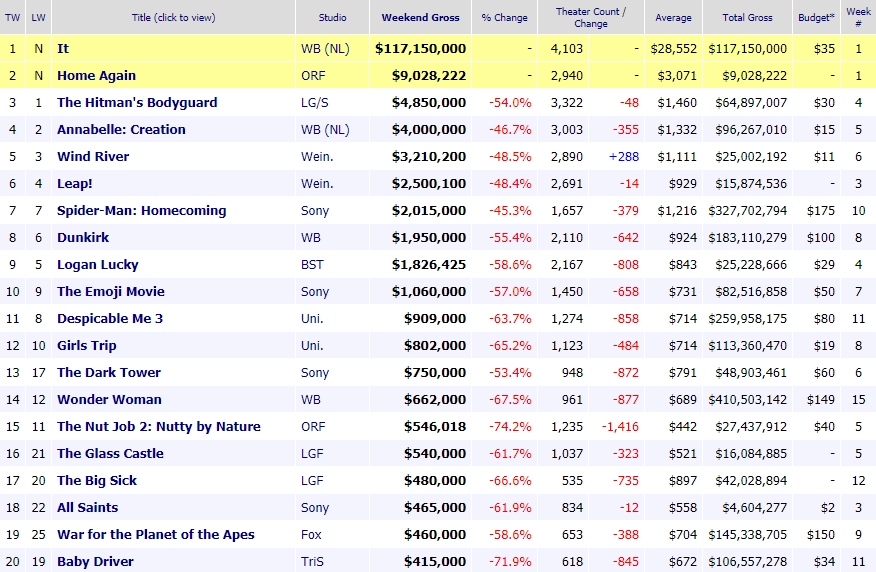Select Hitman's Bodyguard change -54.0%
Screen dimensions: 876x572
click(x=510, y=103)
